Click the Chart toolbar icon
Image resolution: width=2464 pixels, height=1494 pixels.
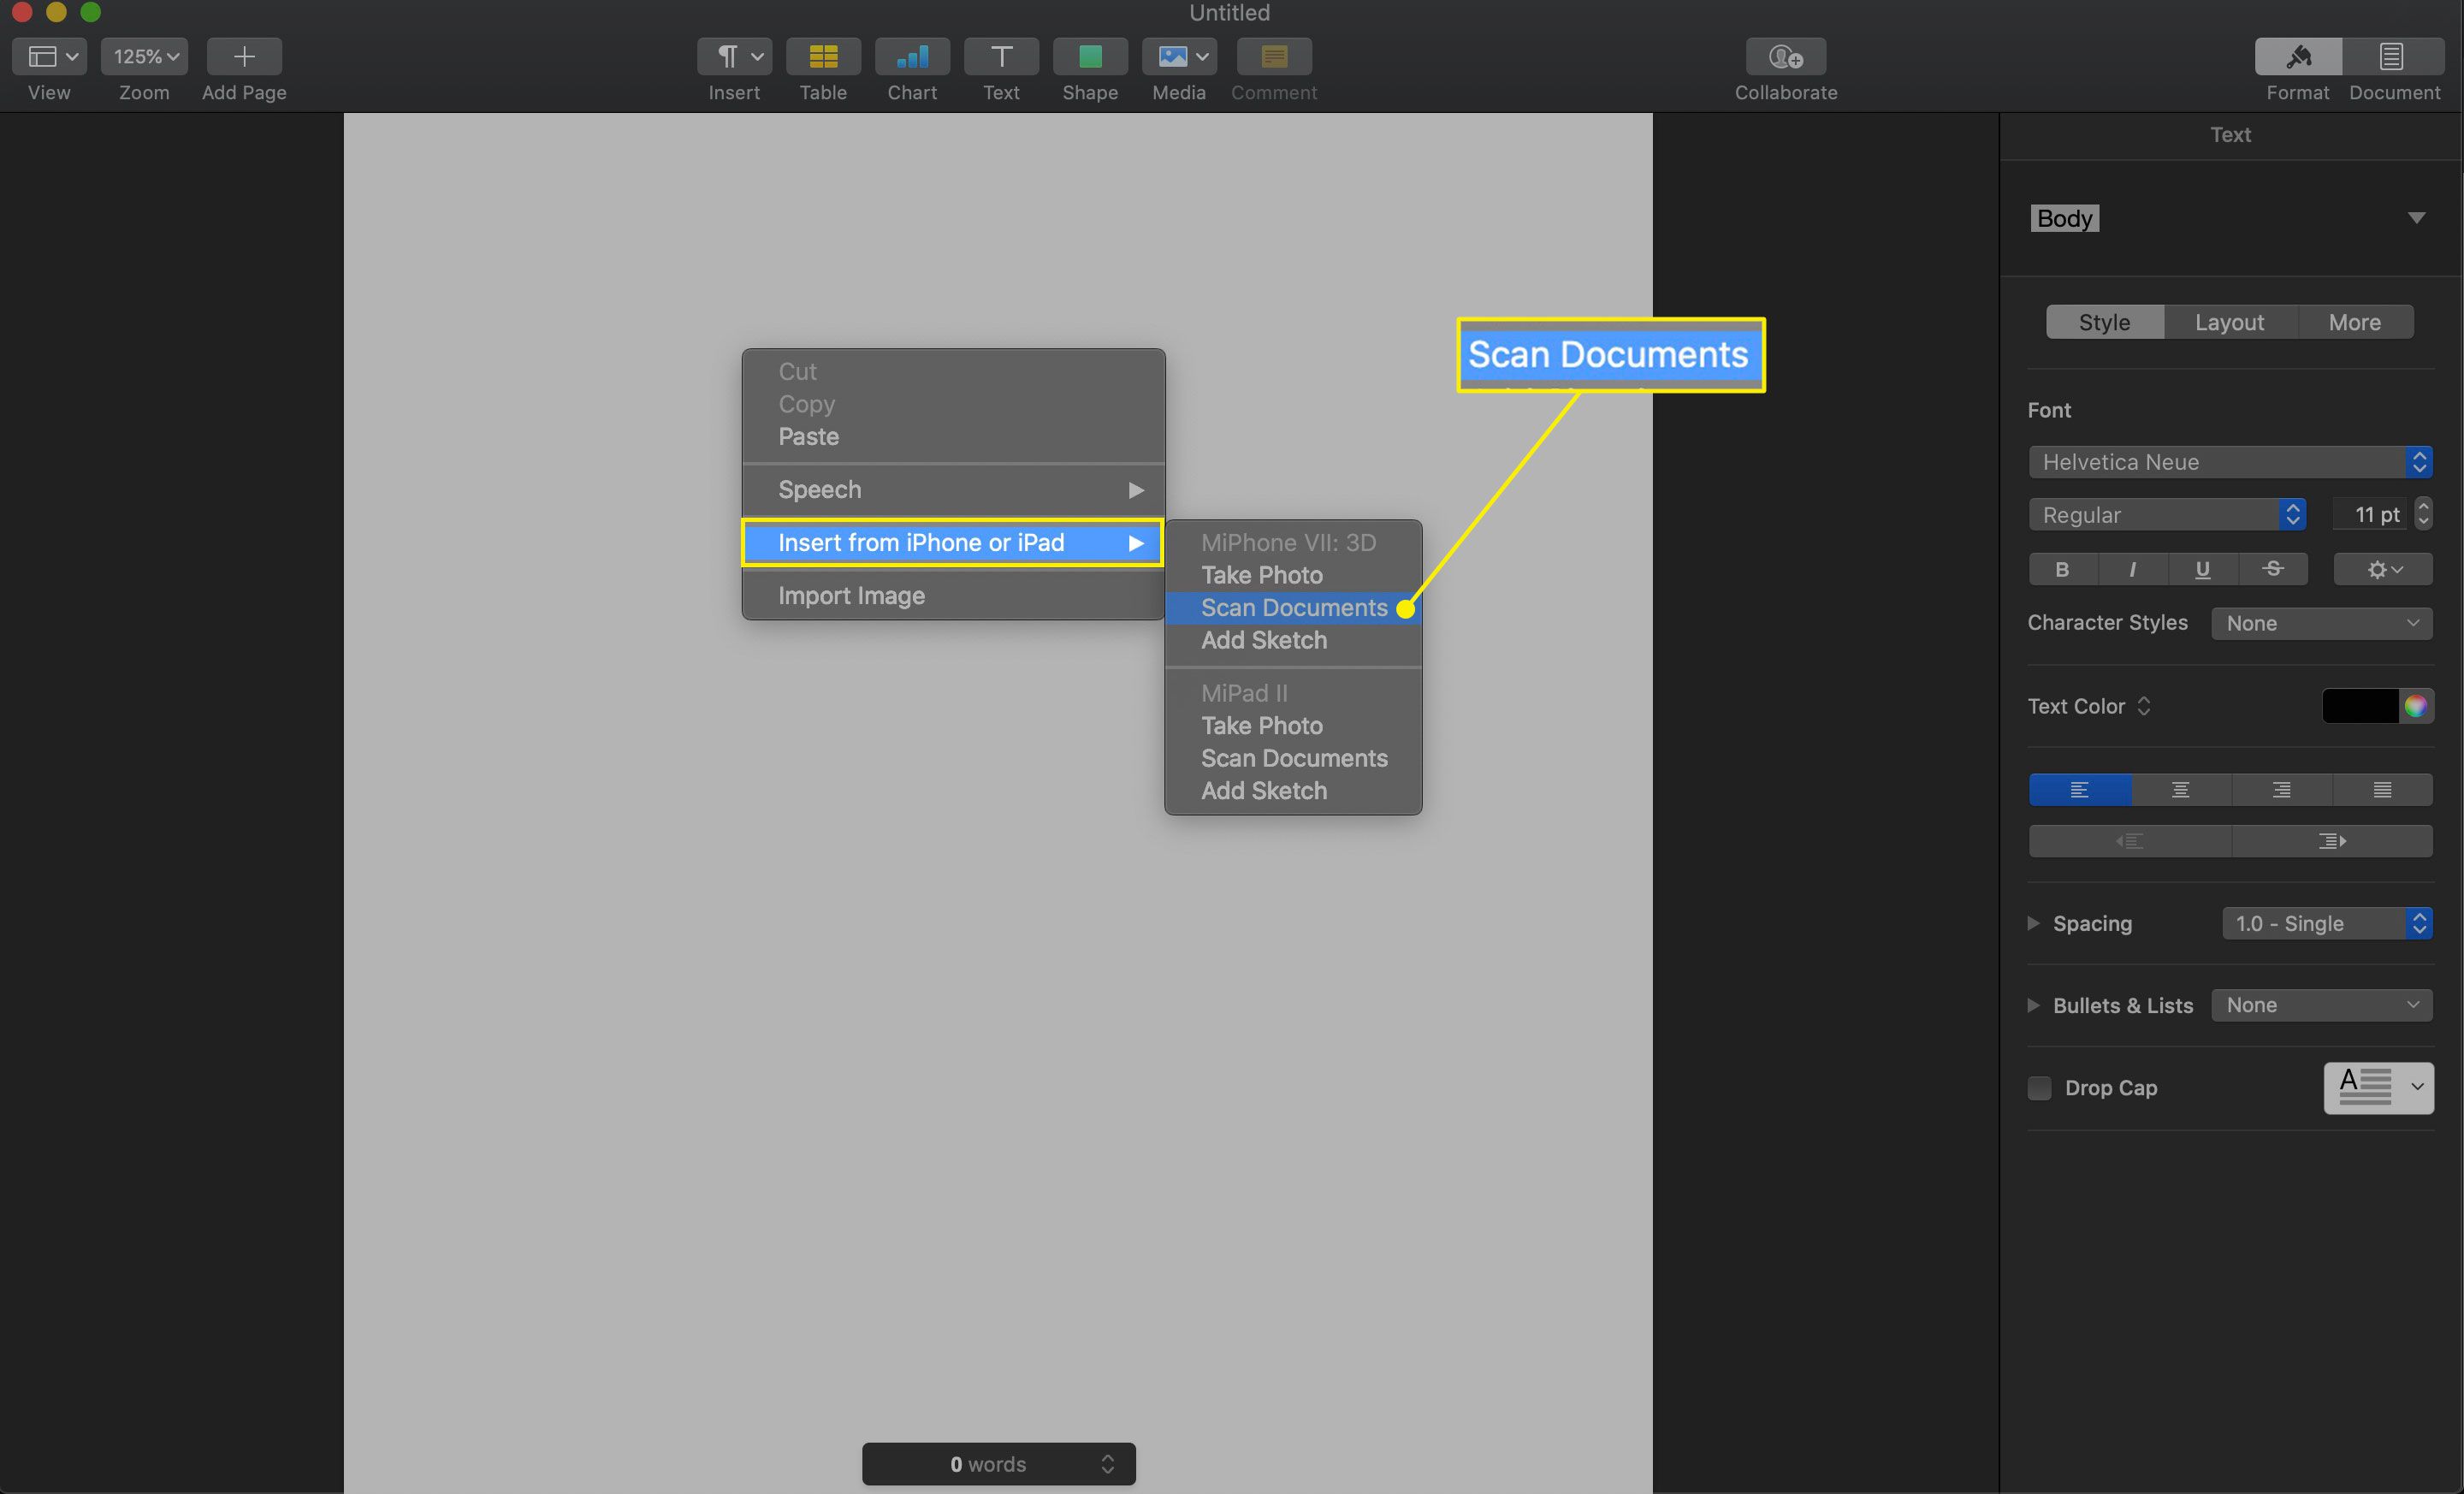tap(912, 56)
